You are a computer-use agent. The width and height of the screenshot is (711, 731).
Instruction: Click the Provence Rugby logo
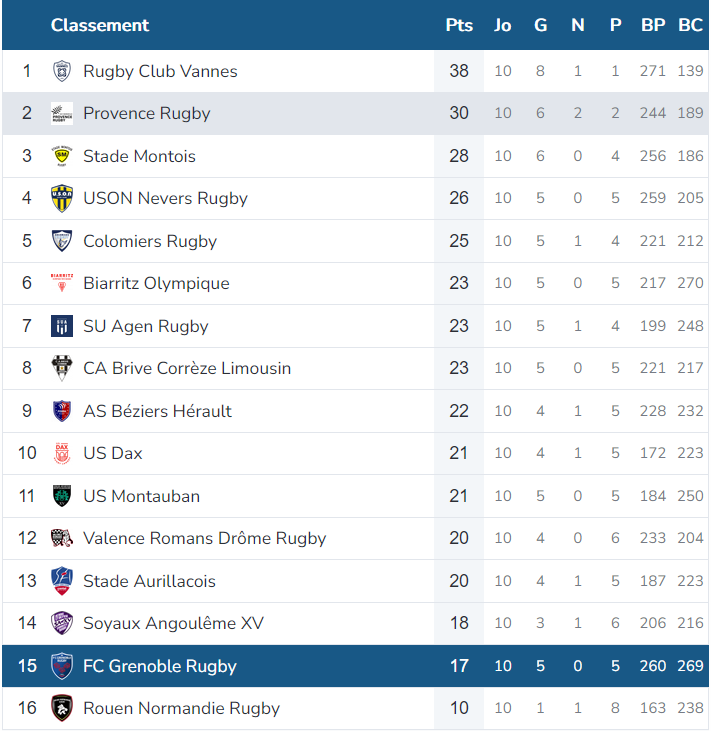[x=62, y=113]
